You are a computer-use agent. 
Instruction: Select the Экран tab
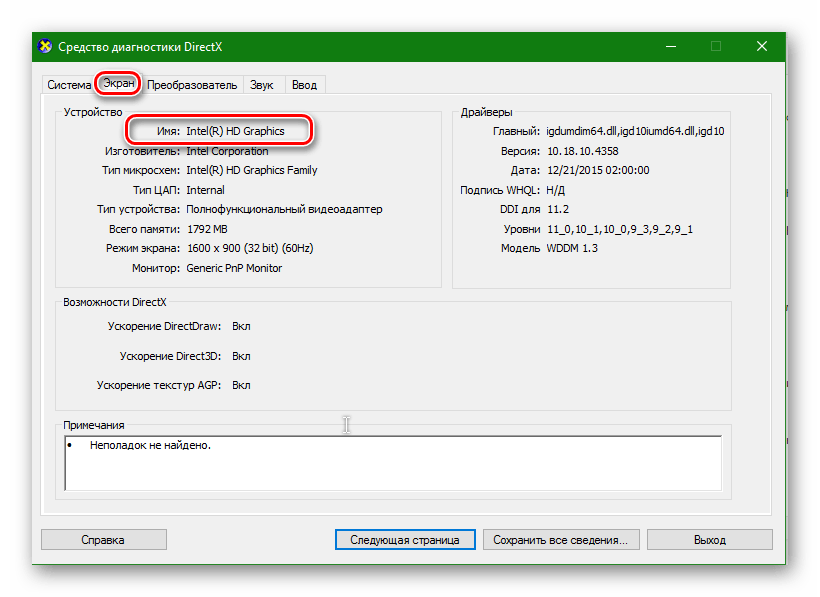[119, 84]
